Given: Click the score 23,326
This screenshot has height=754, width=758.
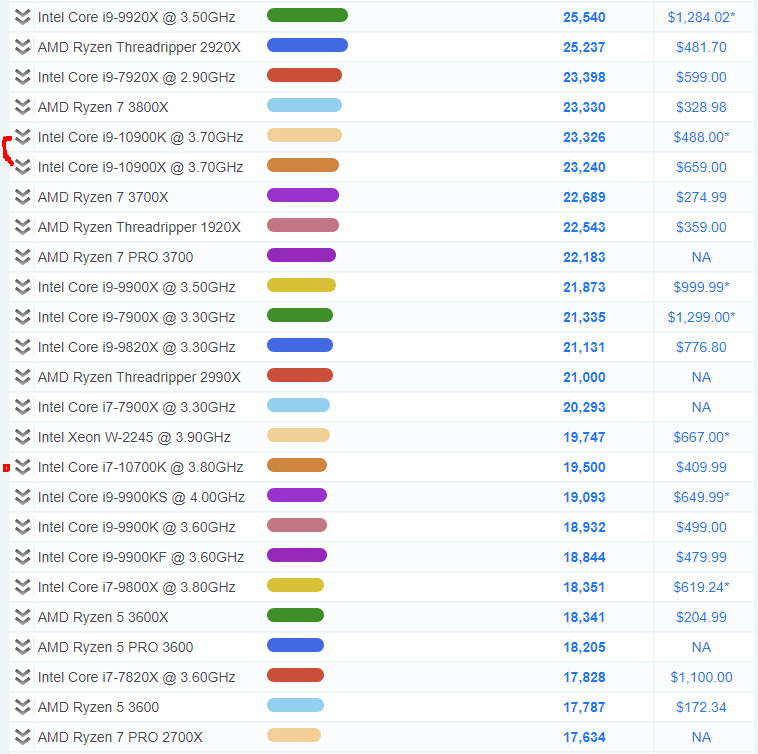Looking at the screenshot, I should [x=584, y=137].
